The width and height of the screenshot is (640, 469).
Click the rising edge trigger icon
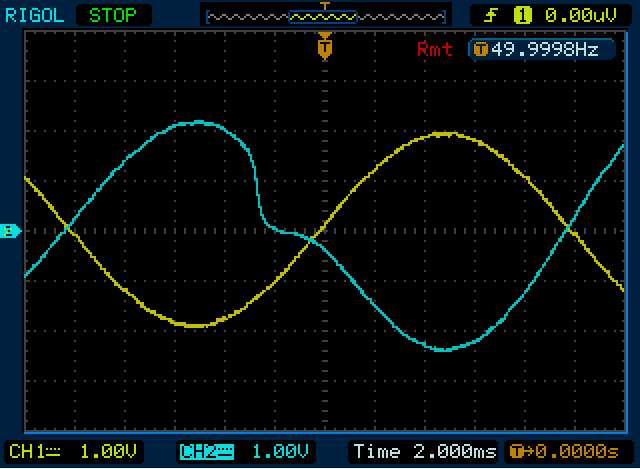491,16
